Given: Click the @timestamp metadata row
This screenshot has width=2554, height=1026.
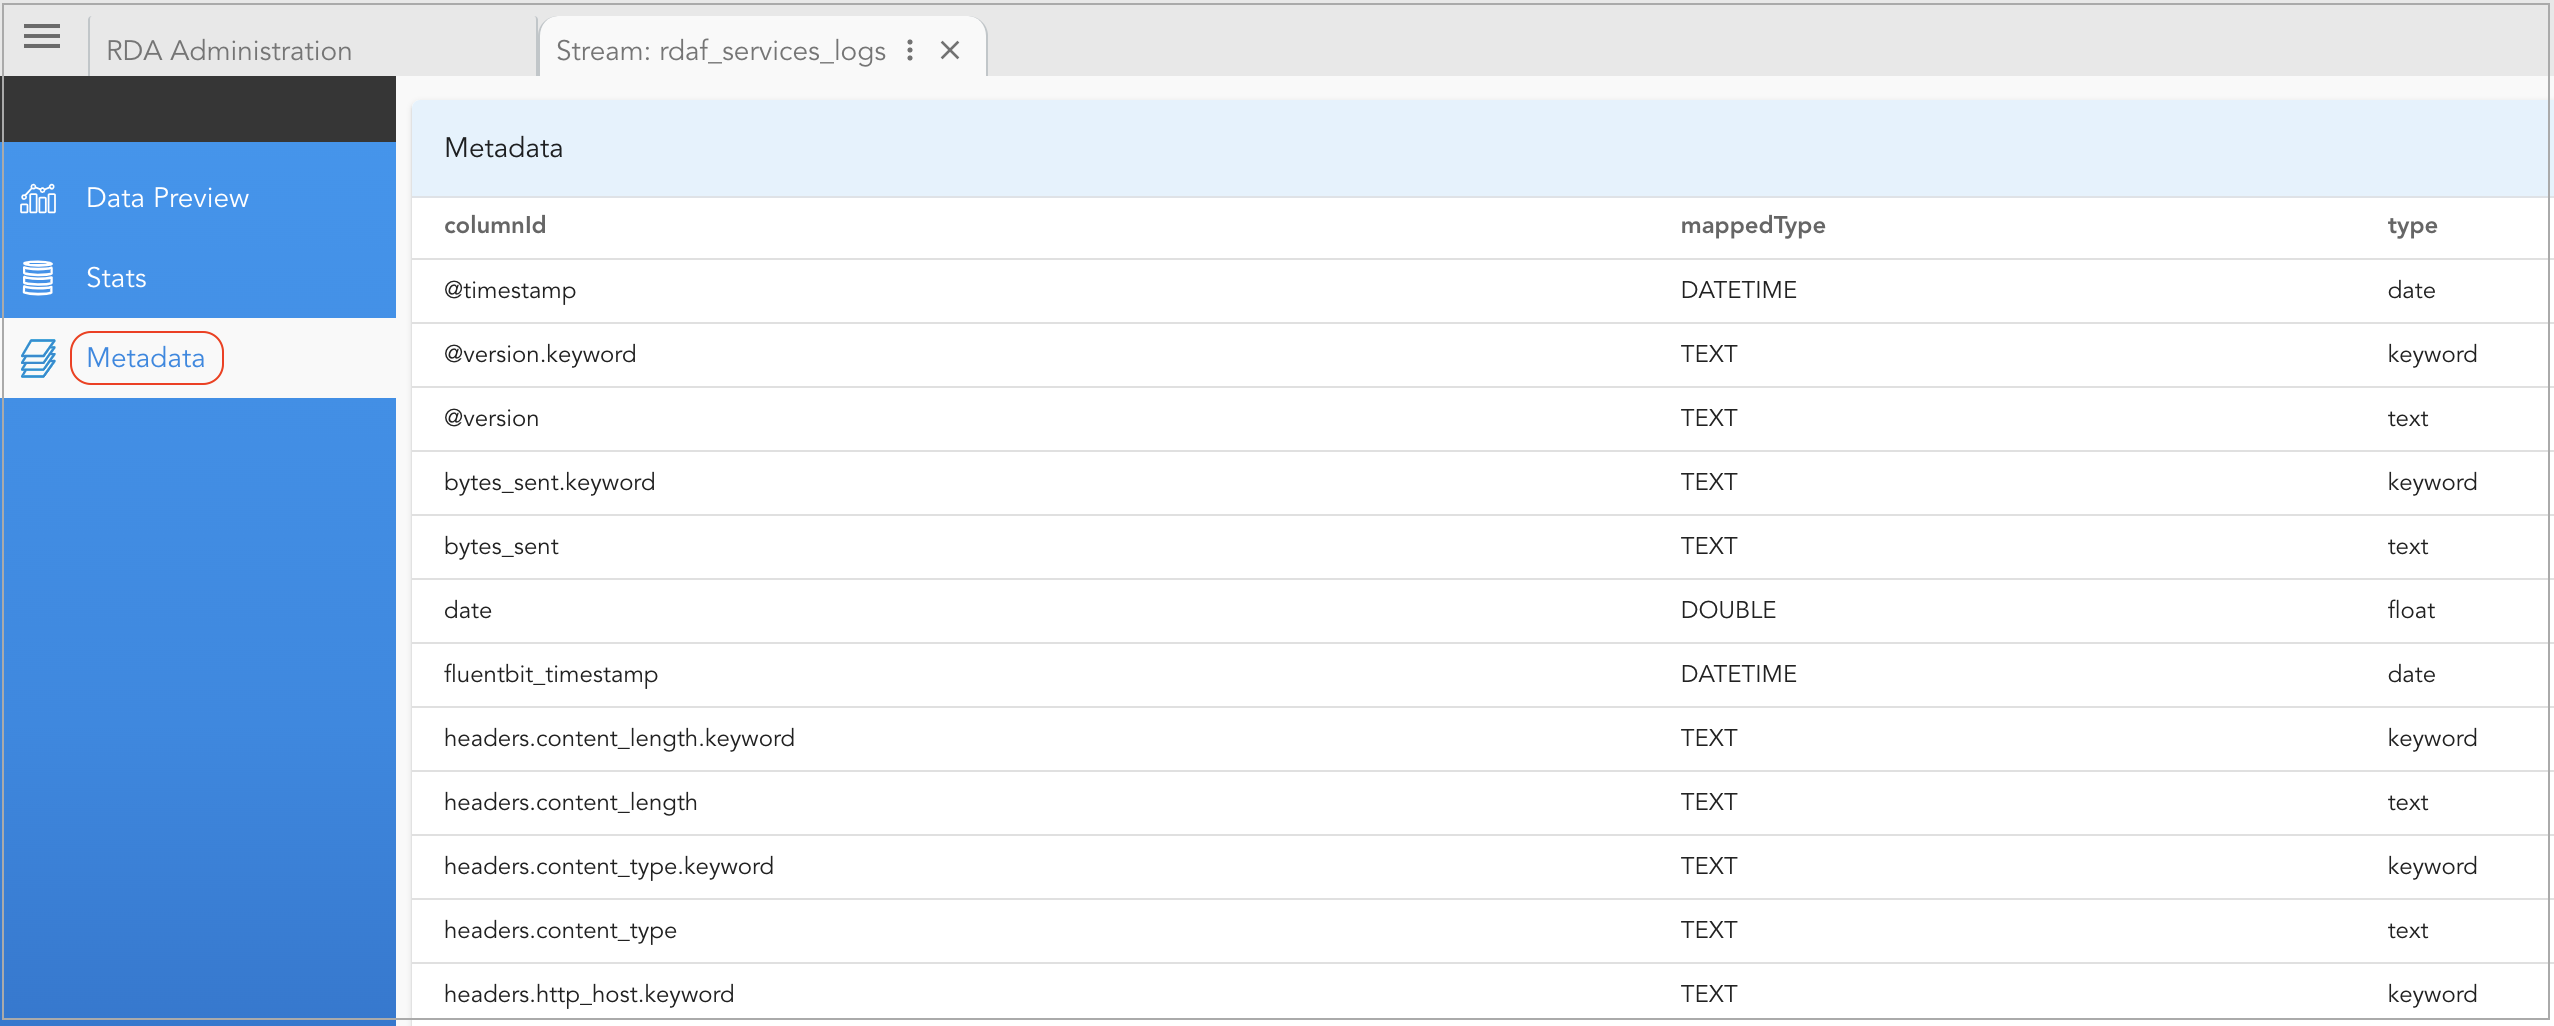Looking at the screenshot, I should click(510, 290).
